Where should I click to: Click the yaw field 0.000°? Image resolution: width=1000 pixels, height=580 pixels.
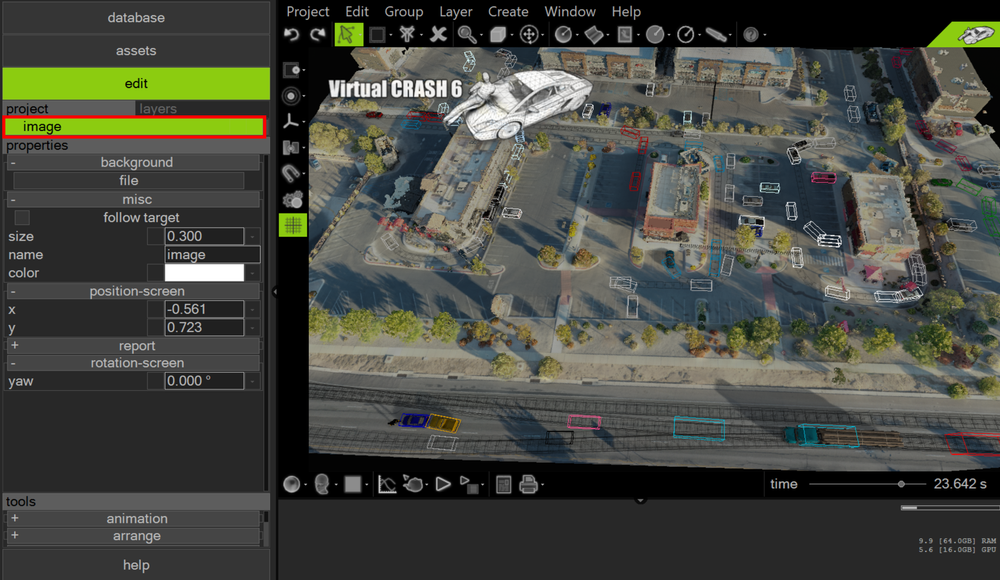(204, 381)
